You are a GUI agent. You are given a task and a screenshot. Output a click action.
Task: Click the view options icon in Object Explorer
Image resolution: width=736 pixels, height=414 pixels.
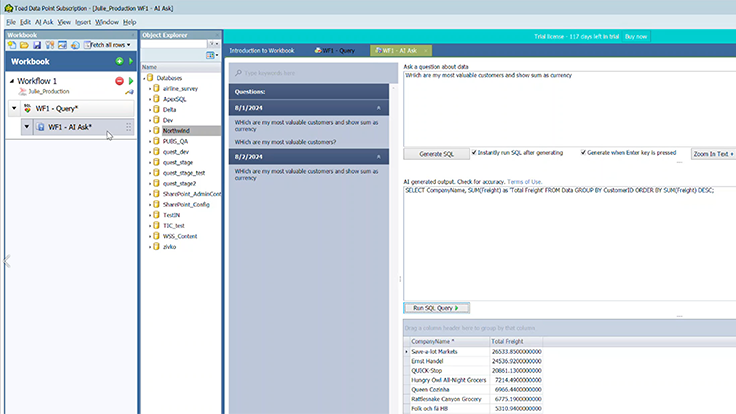pos(211,56)
